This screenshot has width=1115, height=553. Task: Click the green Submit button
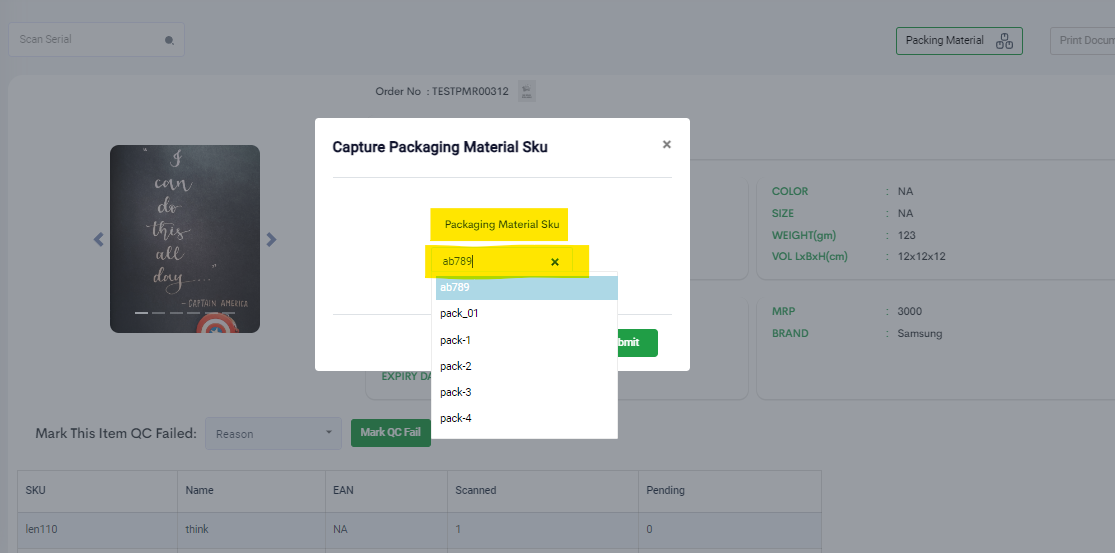(636, 343)
